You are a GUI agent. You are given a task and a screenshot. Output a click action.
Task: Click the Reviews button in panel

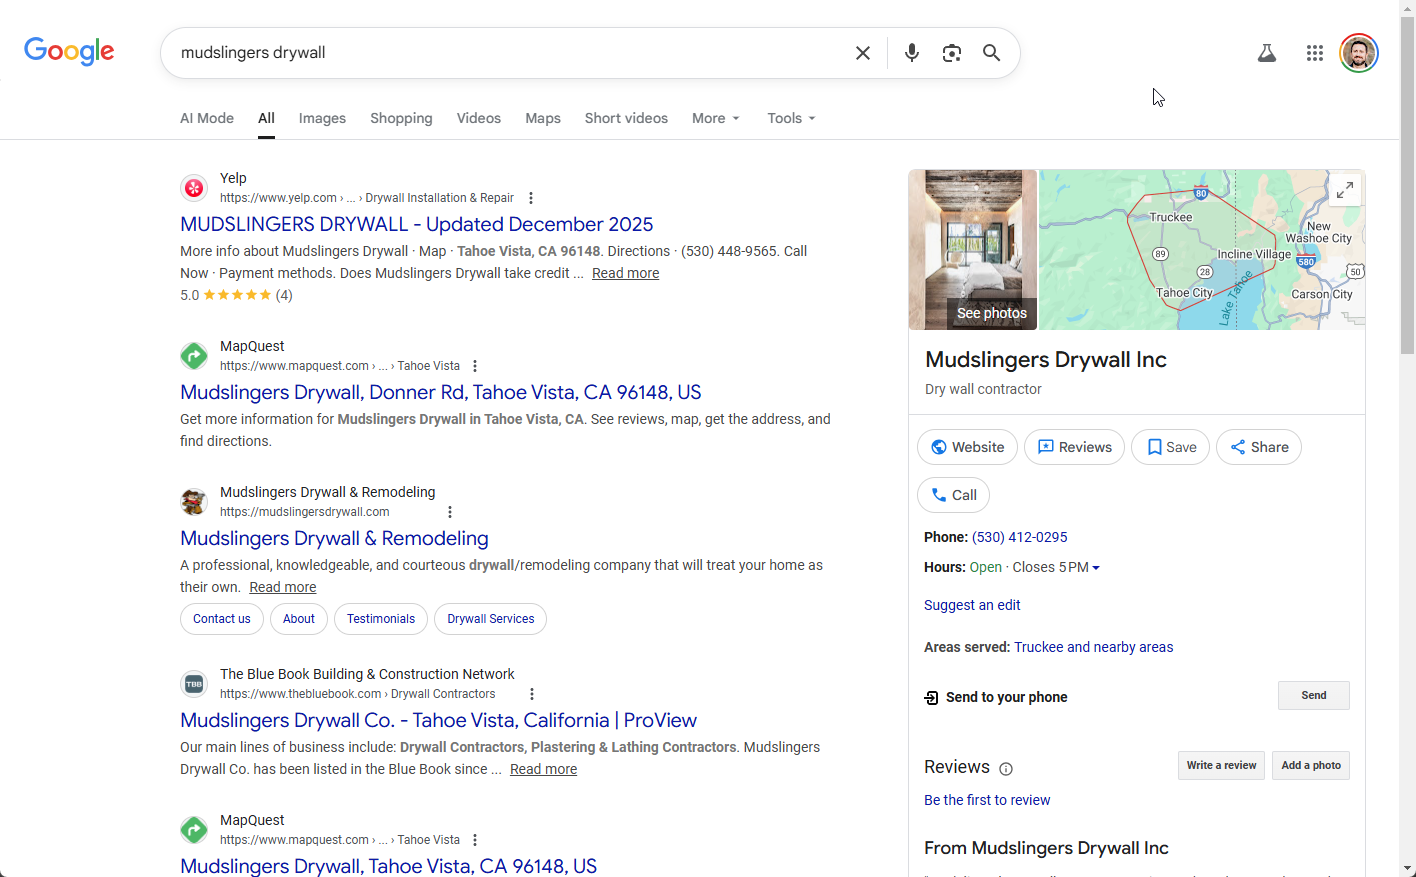[x=1074, y=447]
